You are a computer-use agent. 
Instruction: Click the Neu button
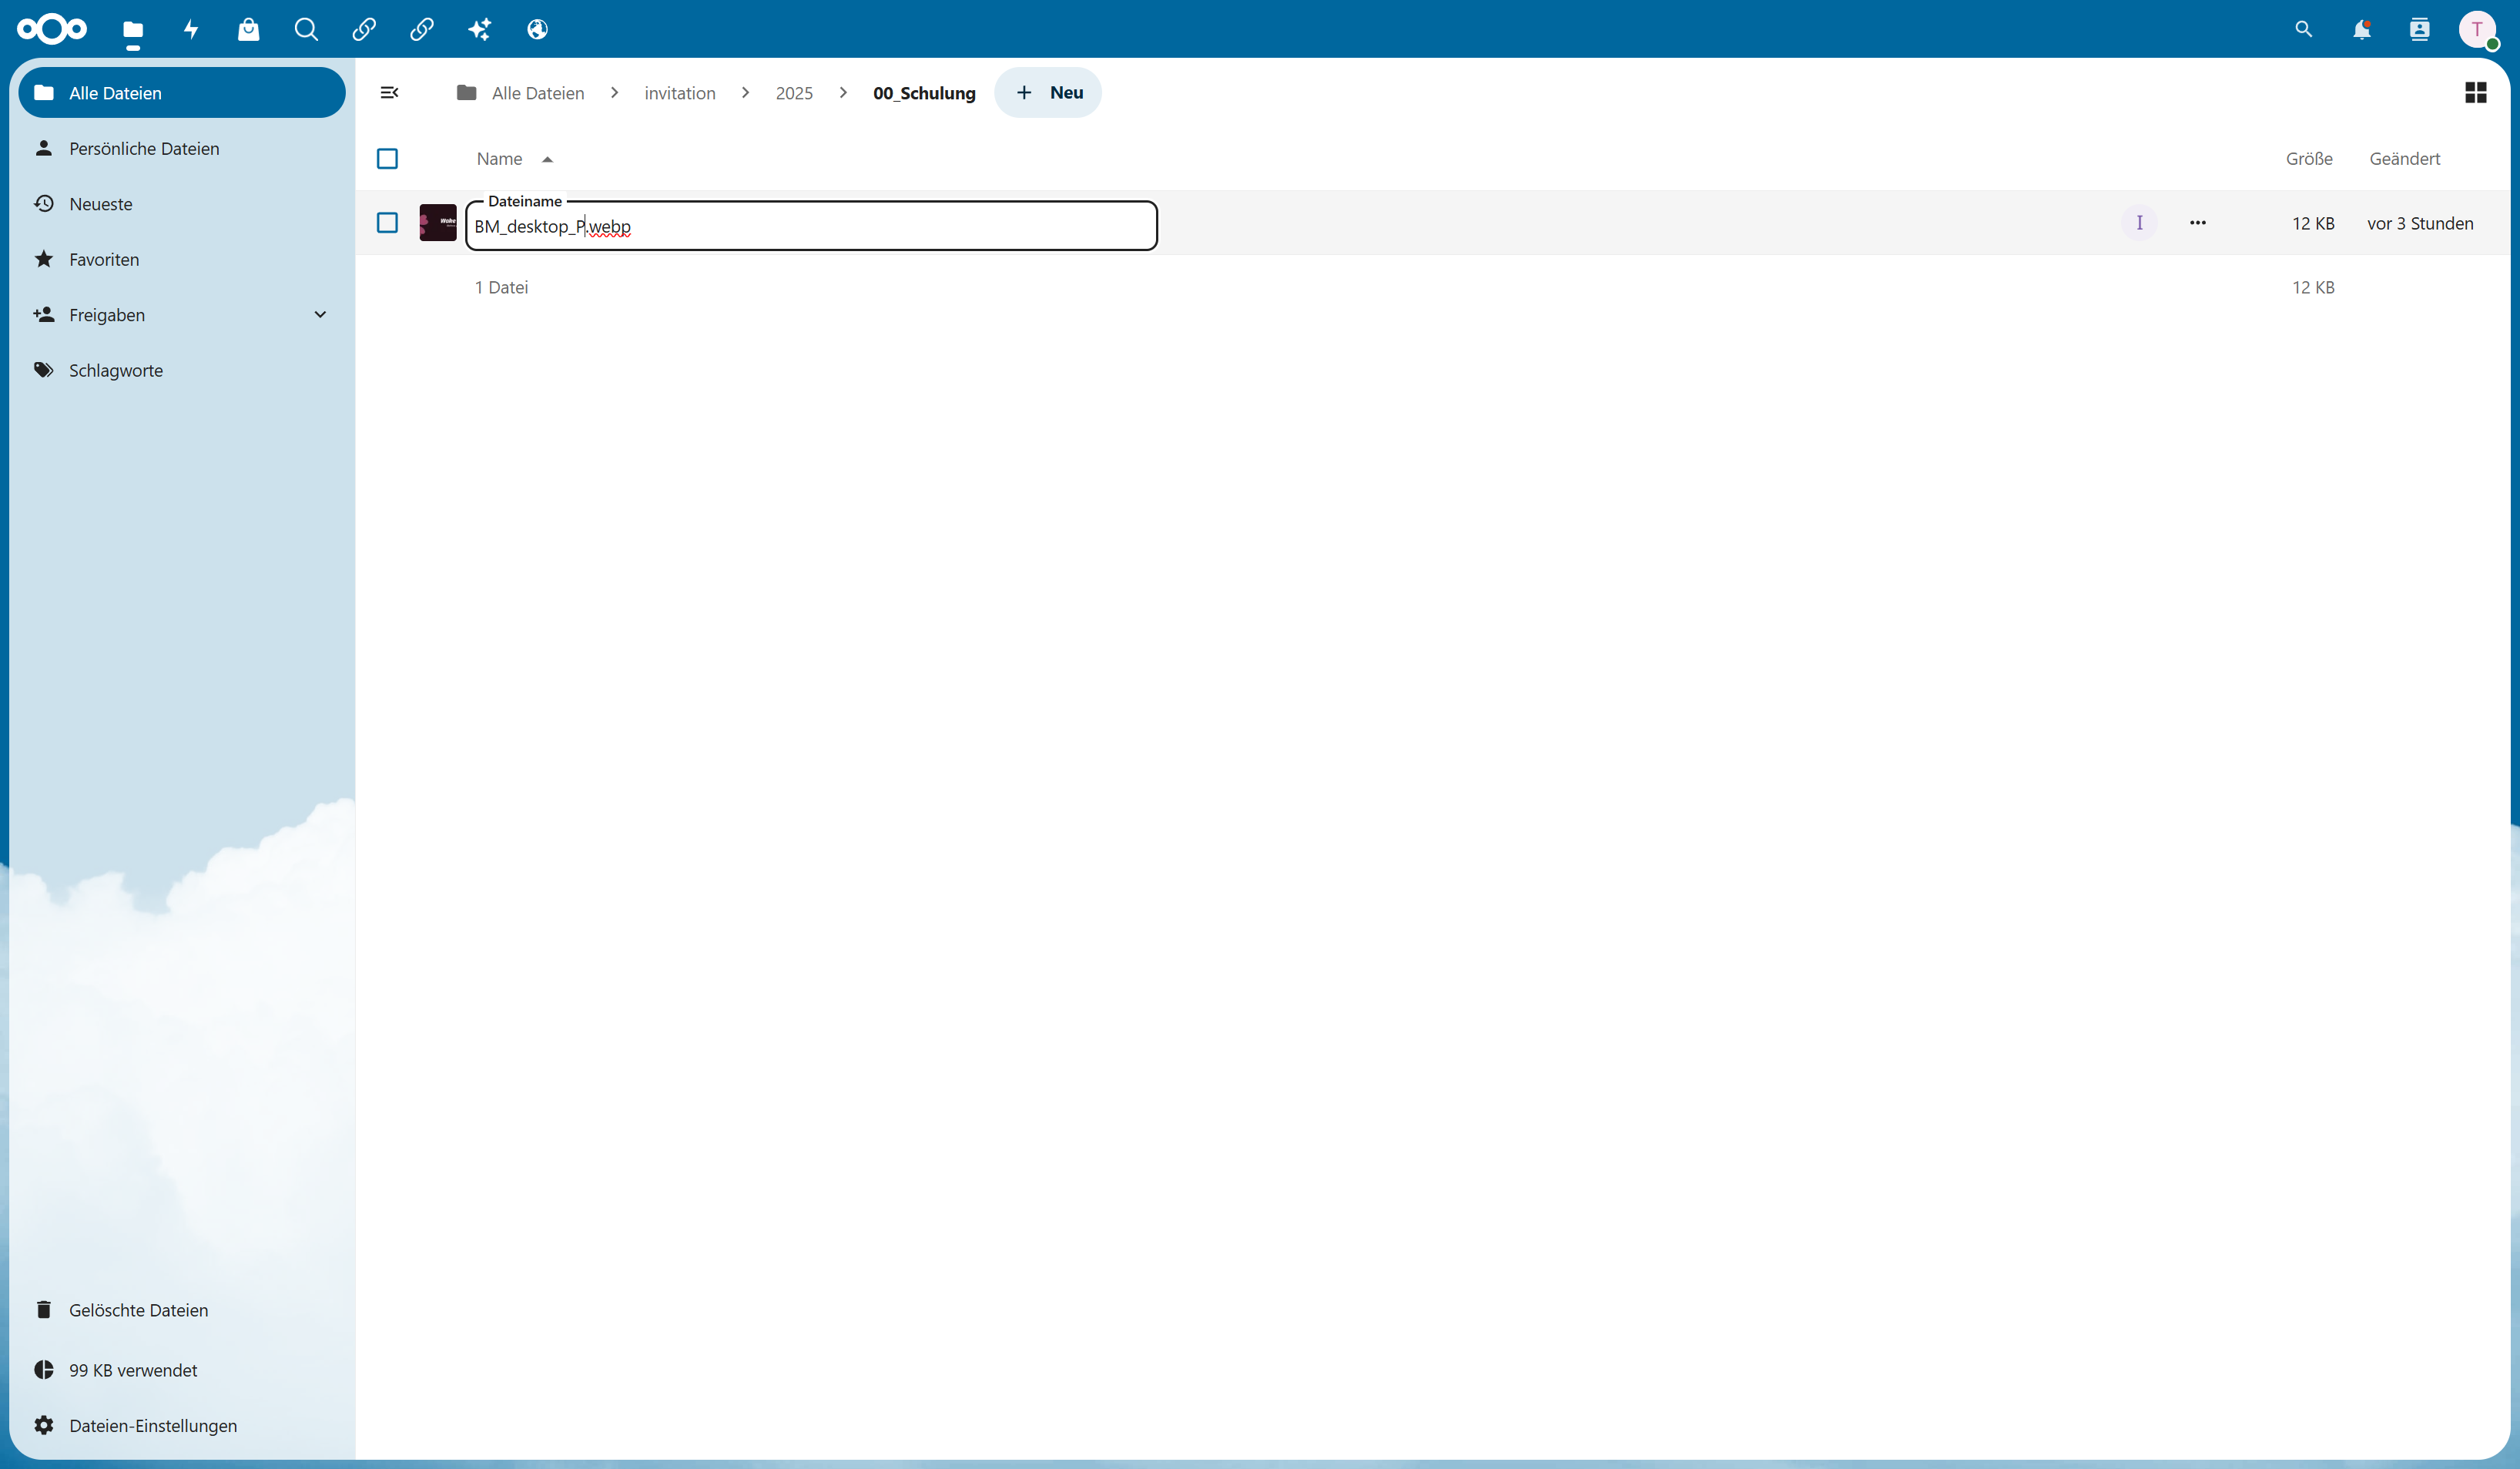point(1048,93)
